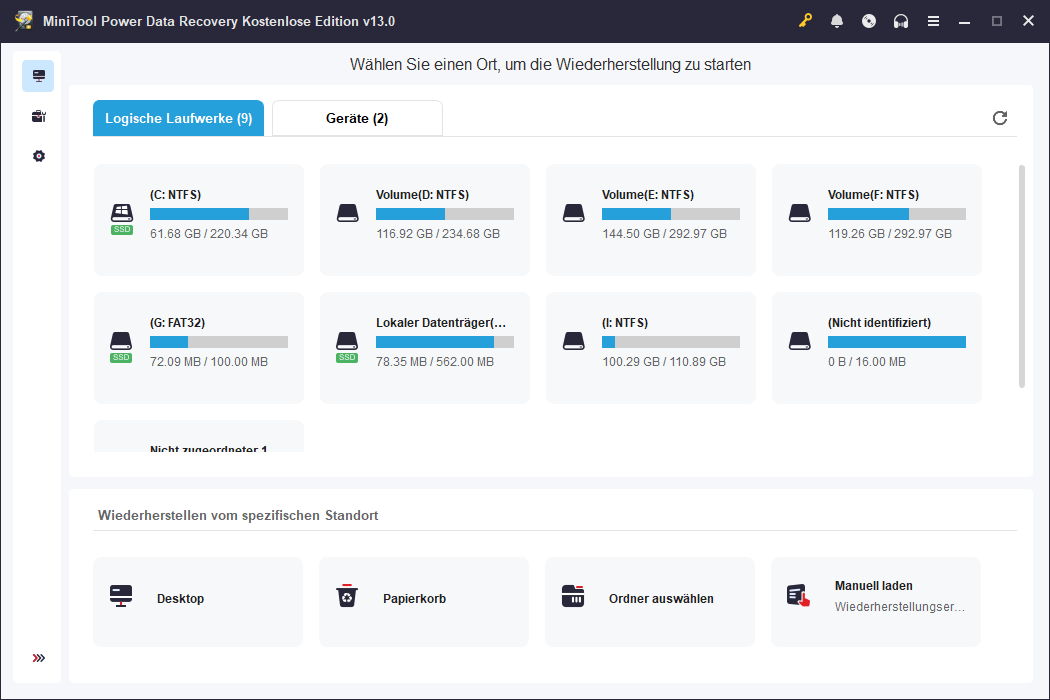The height and width of the screenshot is (700, 1050).
Task: Click the 0 B / 16.00 MB text
Action: [867, 362]
